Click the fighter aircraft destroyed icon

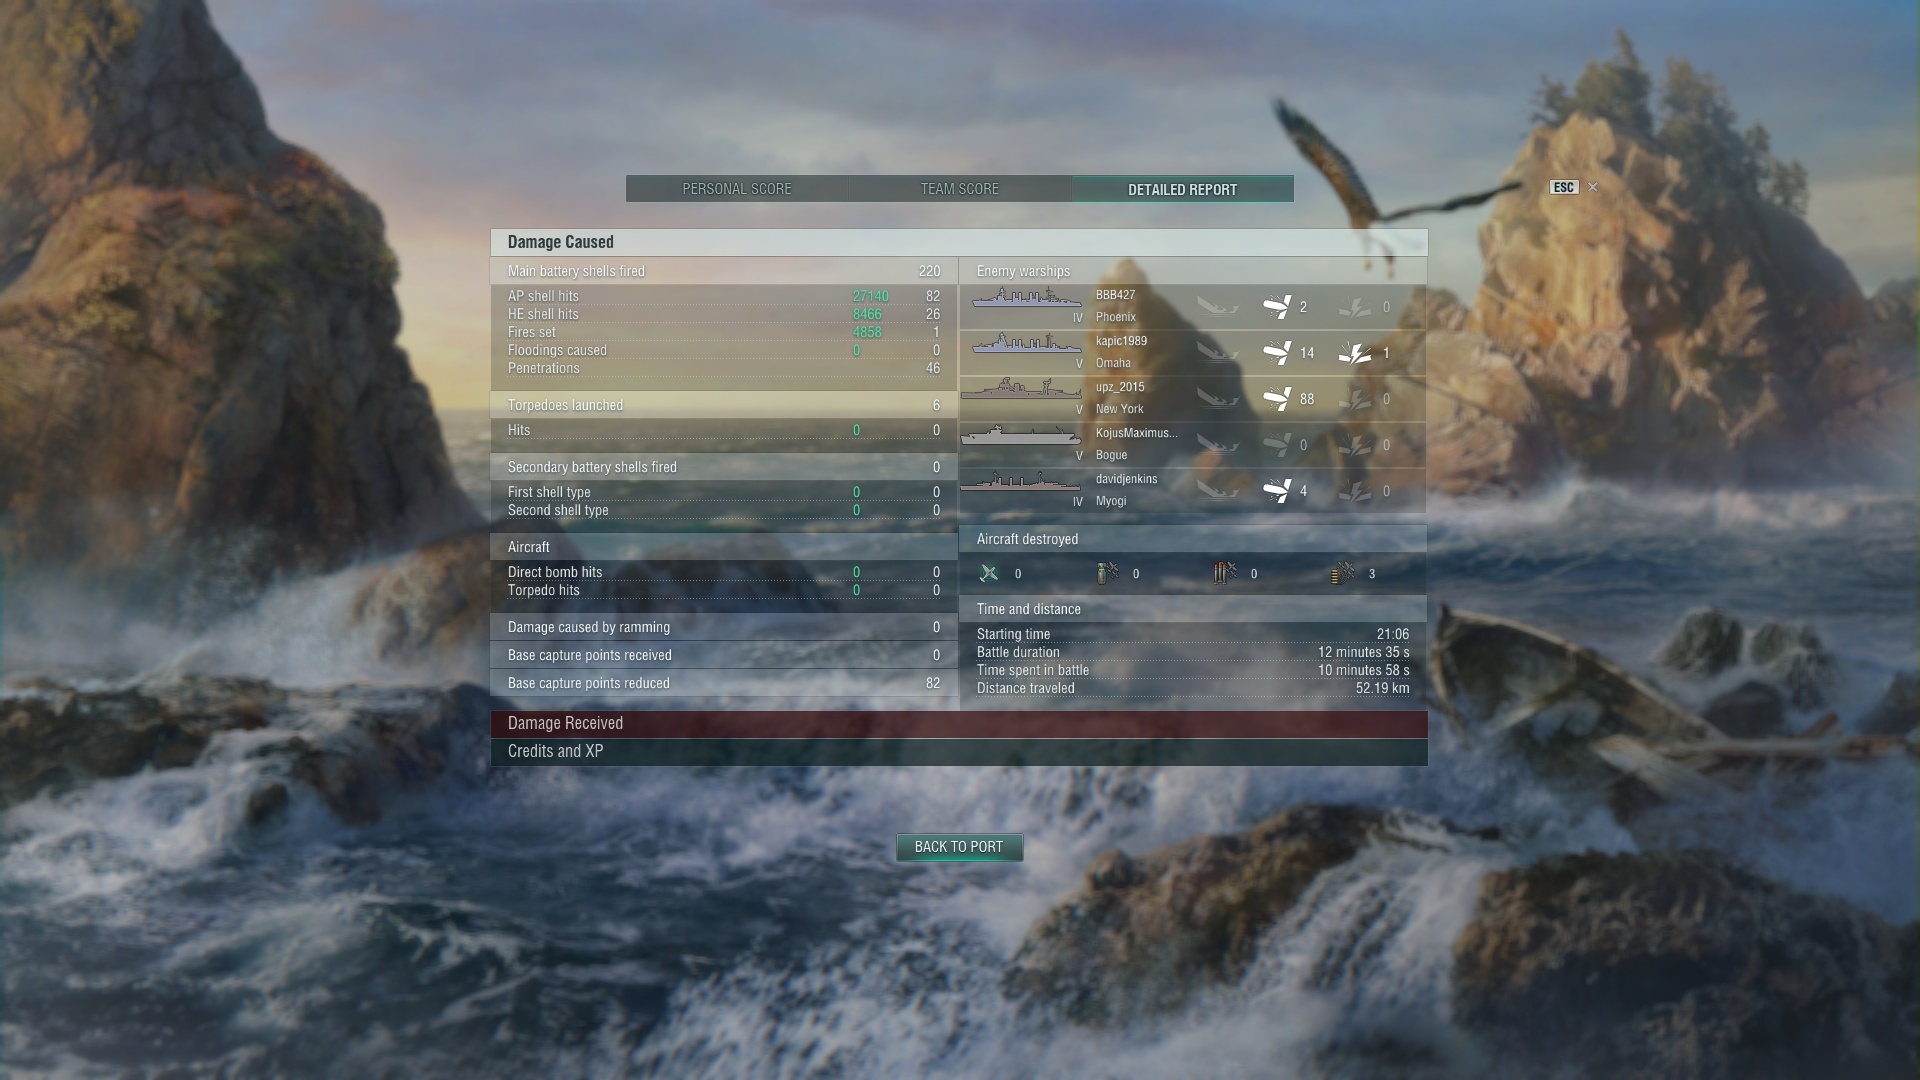[x=989, y=573]
